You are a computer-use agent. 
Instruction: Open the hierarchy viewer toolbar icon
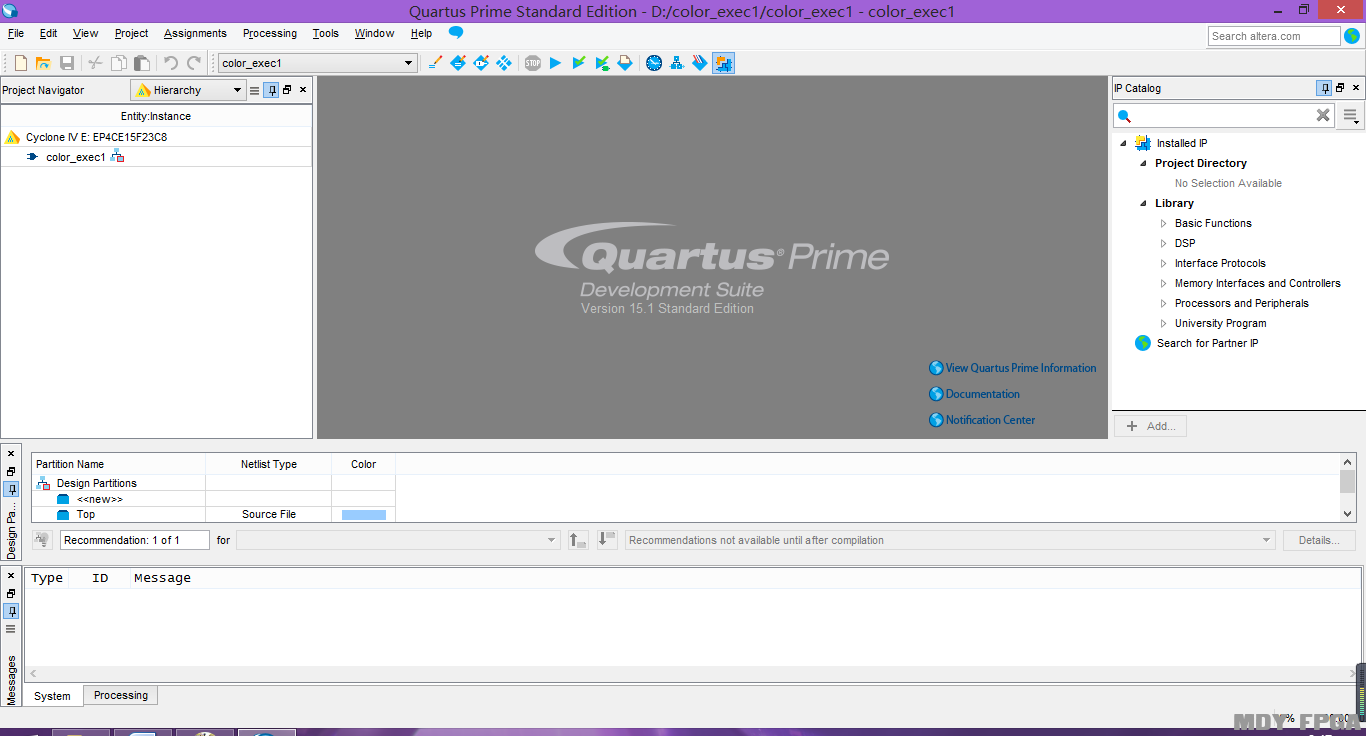pyautogui.click(x=677, y=63)
